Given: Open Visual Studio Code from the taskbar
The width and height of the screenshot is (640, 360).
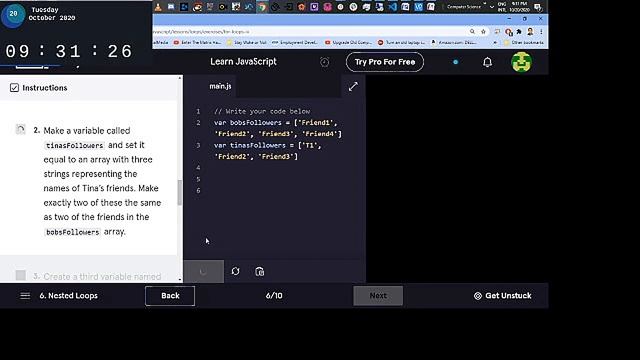Looking at the screenshot, I should 392,7.
